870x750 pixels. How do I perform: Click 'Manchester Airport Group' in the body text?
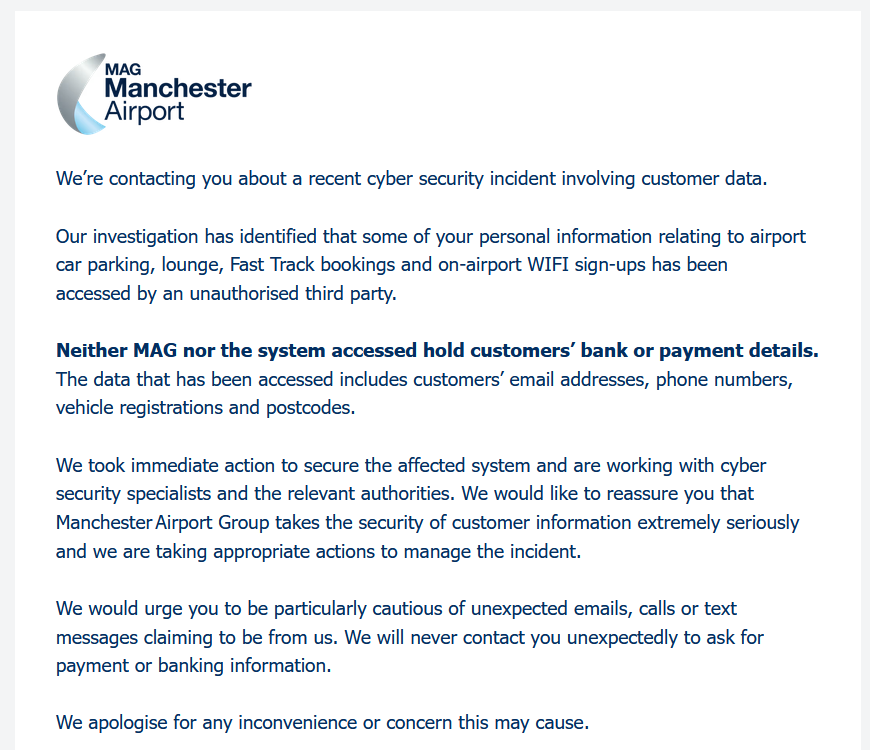(x=163, y=523)
